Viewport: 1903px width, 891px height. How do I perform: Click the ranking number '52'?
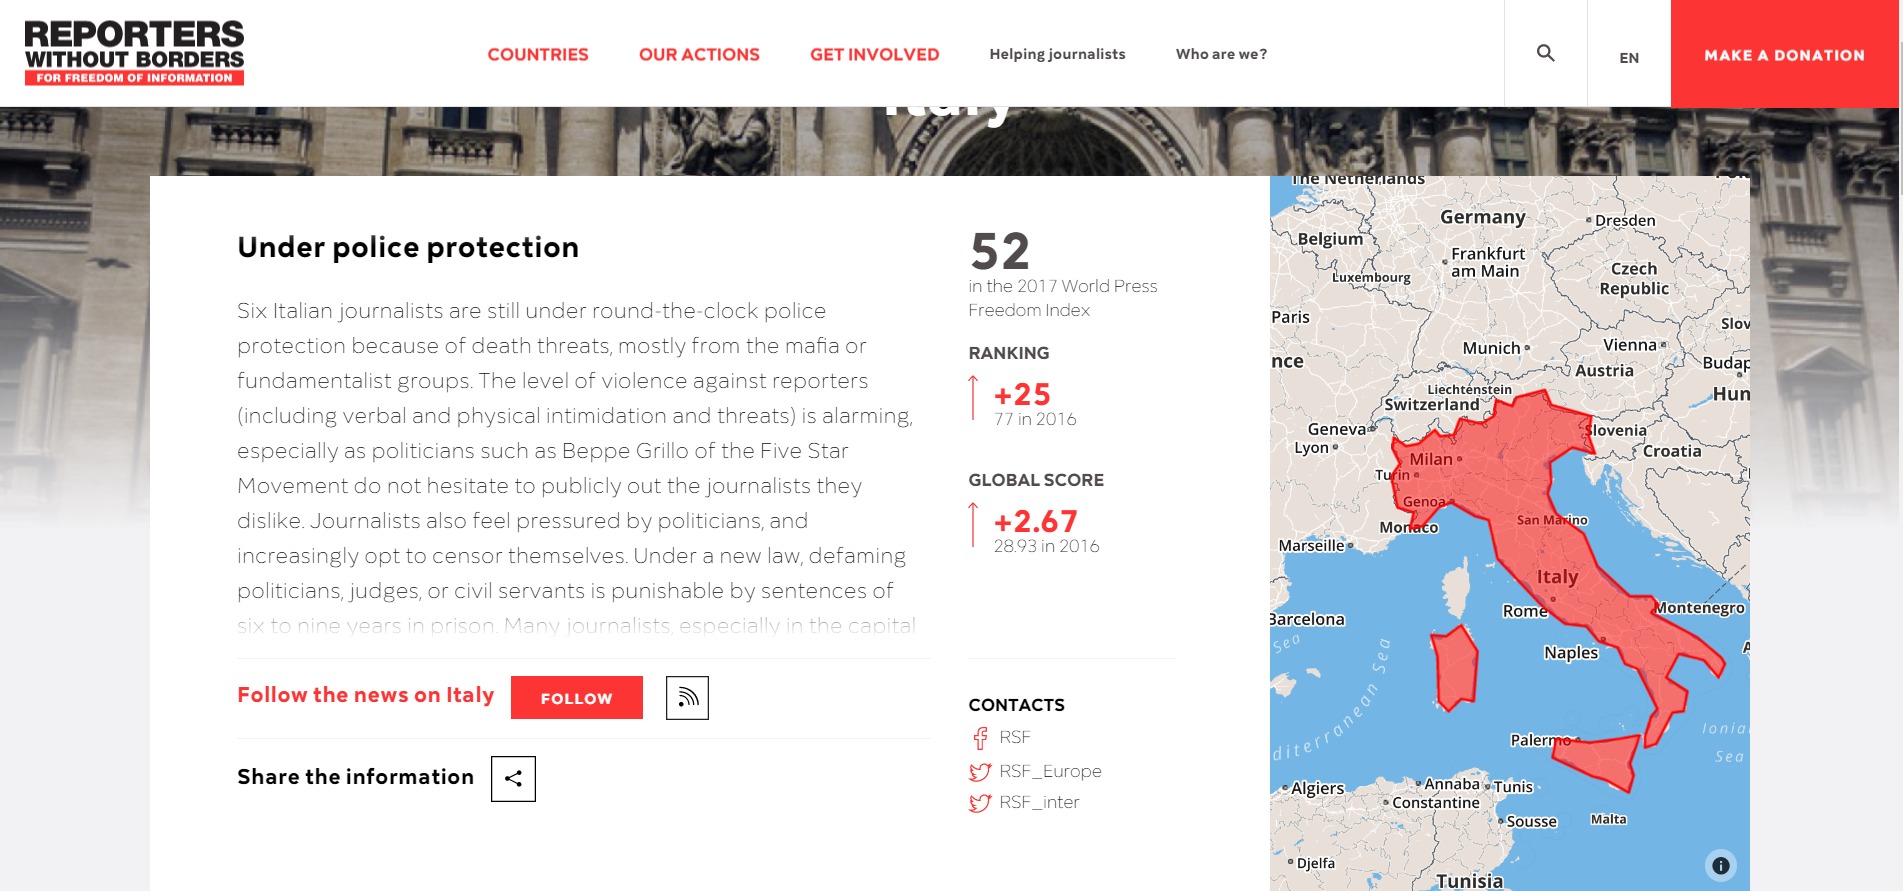[1000, 251]
